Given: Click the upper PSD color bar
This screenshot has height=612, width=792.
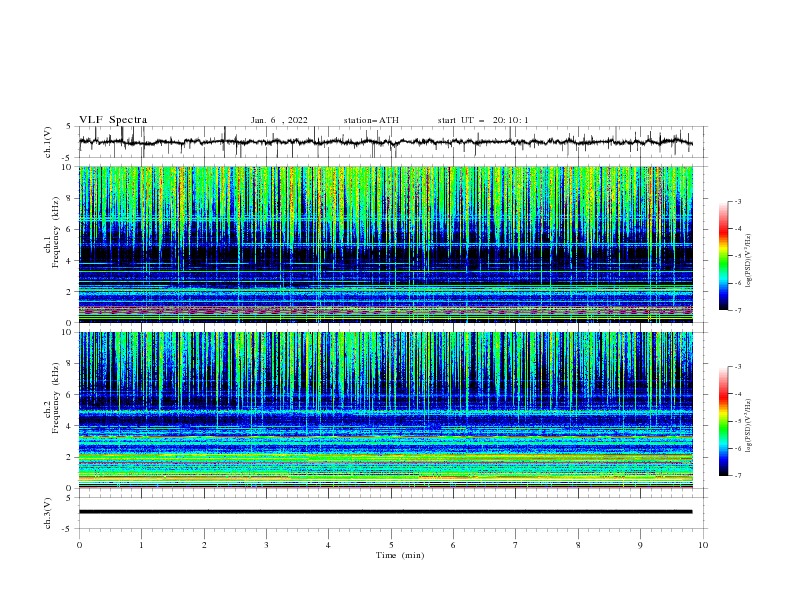Looking at the screenshot, I should (x=723, y=256).
